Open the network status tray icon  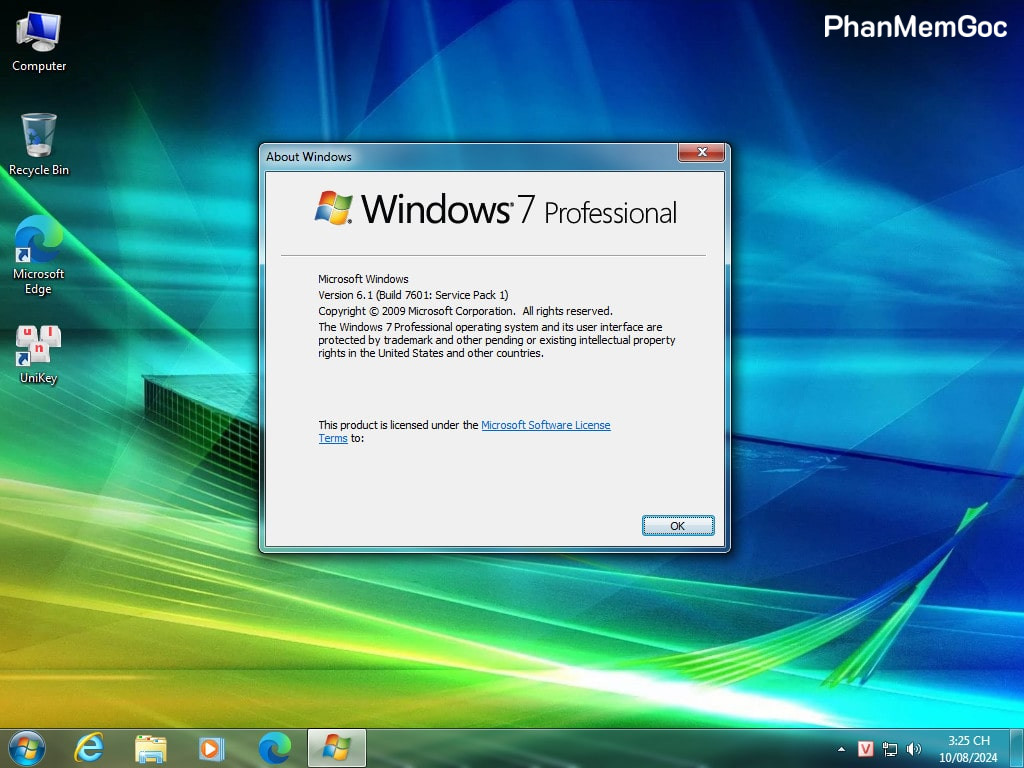(890, 749)
